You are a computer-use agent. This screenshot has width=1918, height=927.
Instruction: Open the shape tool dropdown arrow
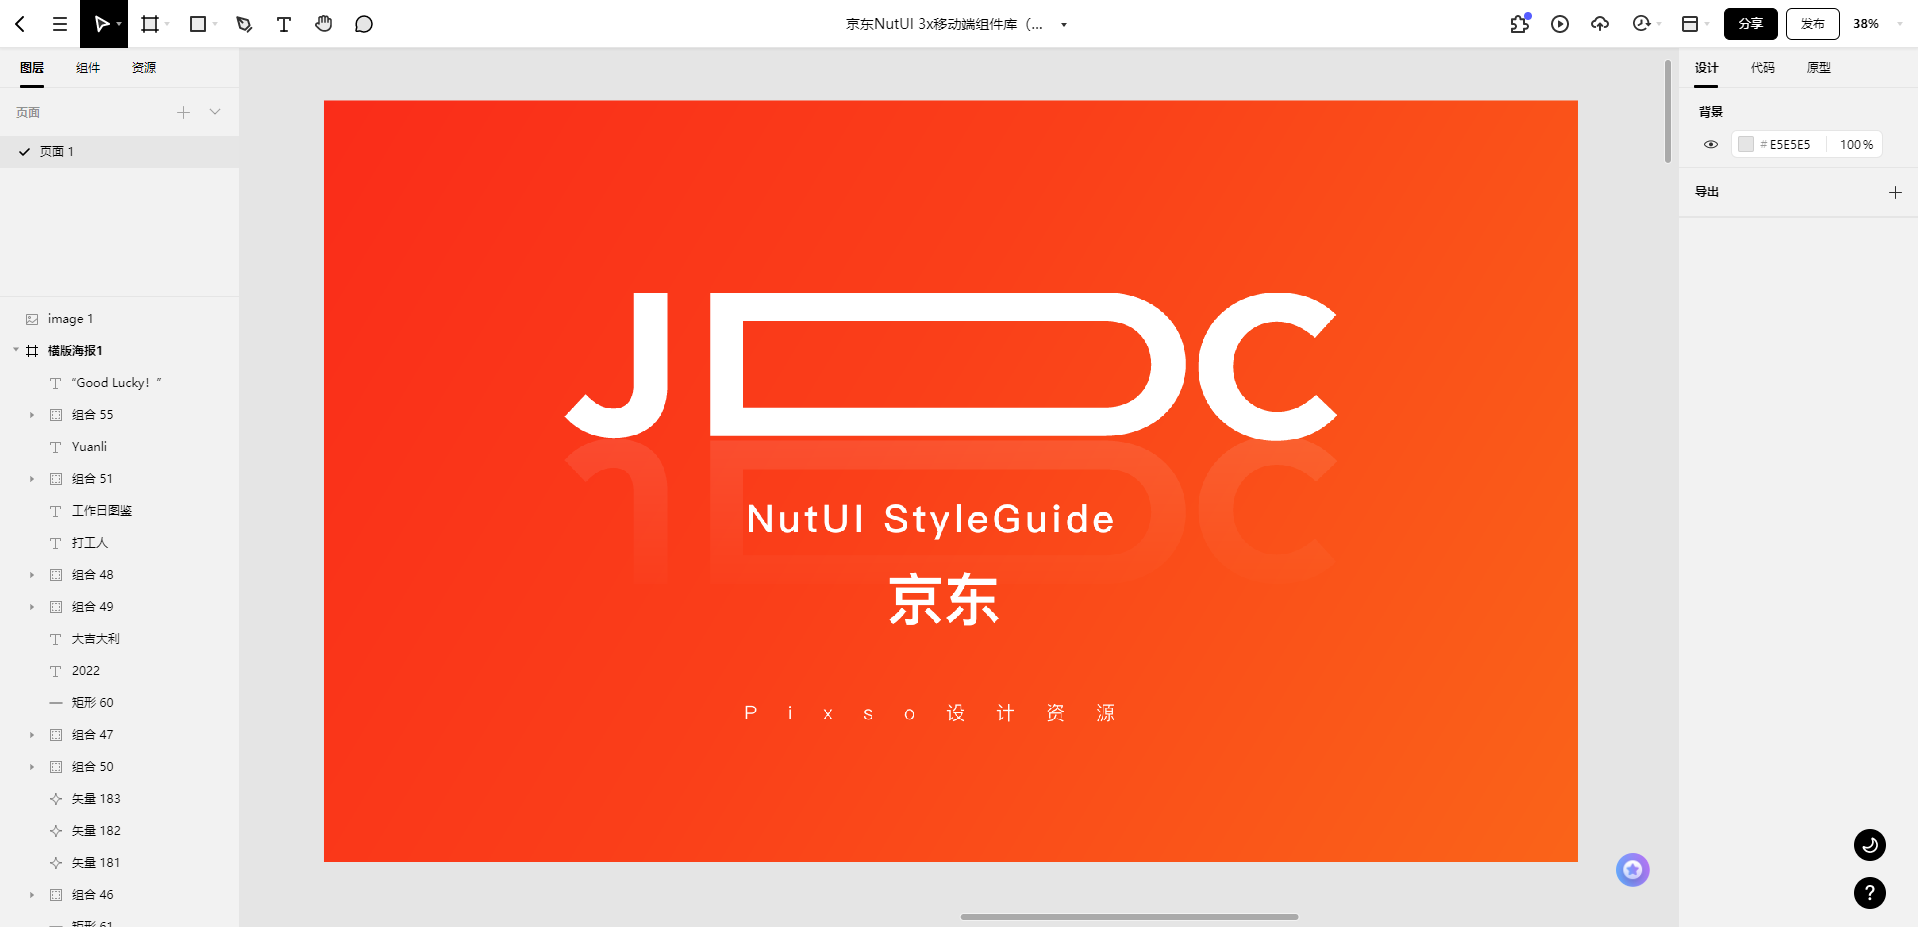[x=215, y=24]
